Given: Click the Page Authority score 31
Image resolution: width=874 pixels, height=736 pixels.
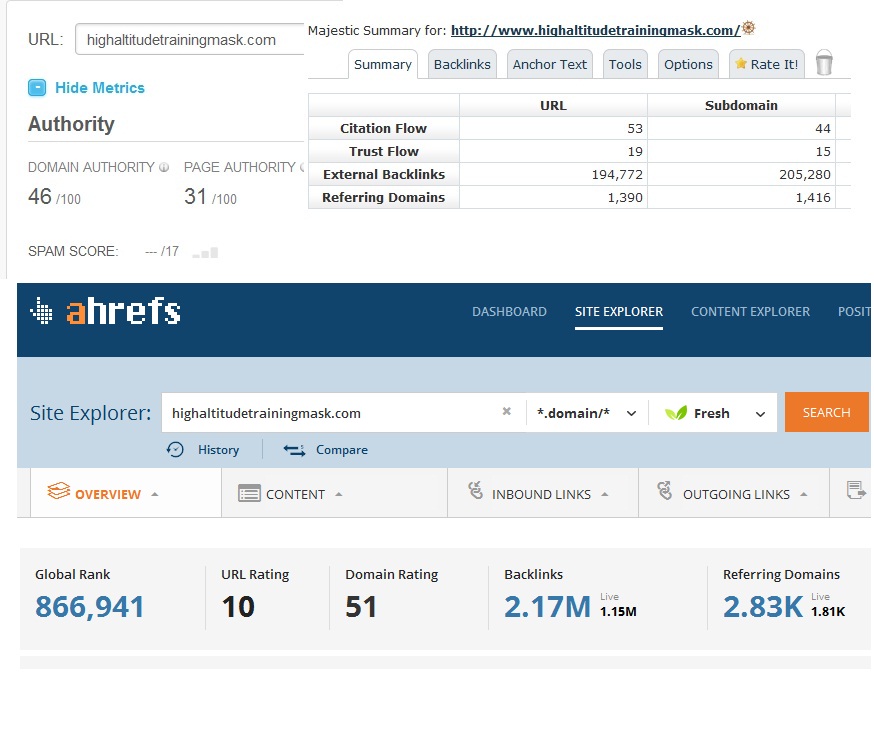Looking at the screenshot, I should (x=196, y=196).
